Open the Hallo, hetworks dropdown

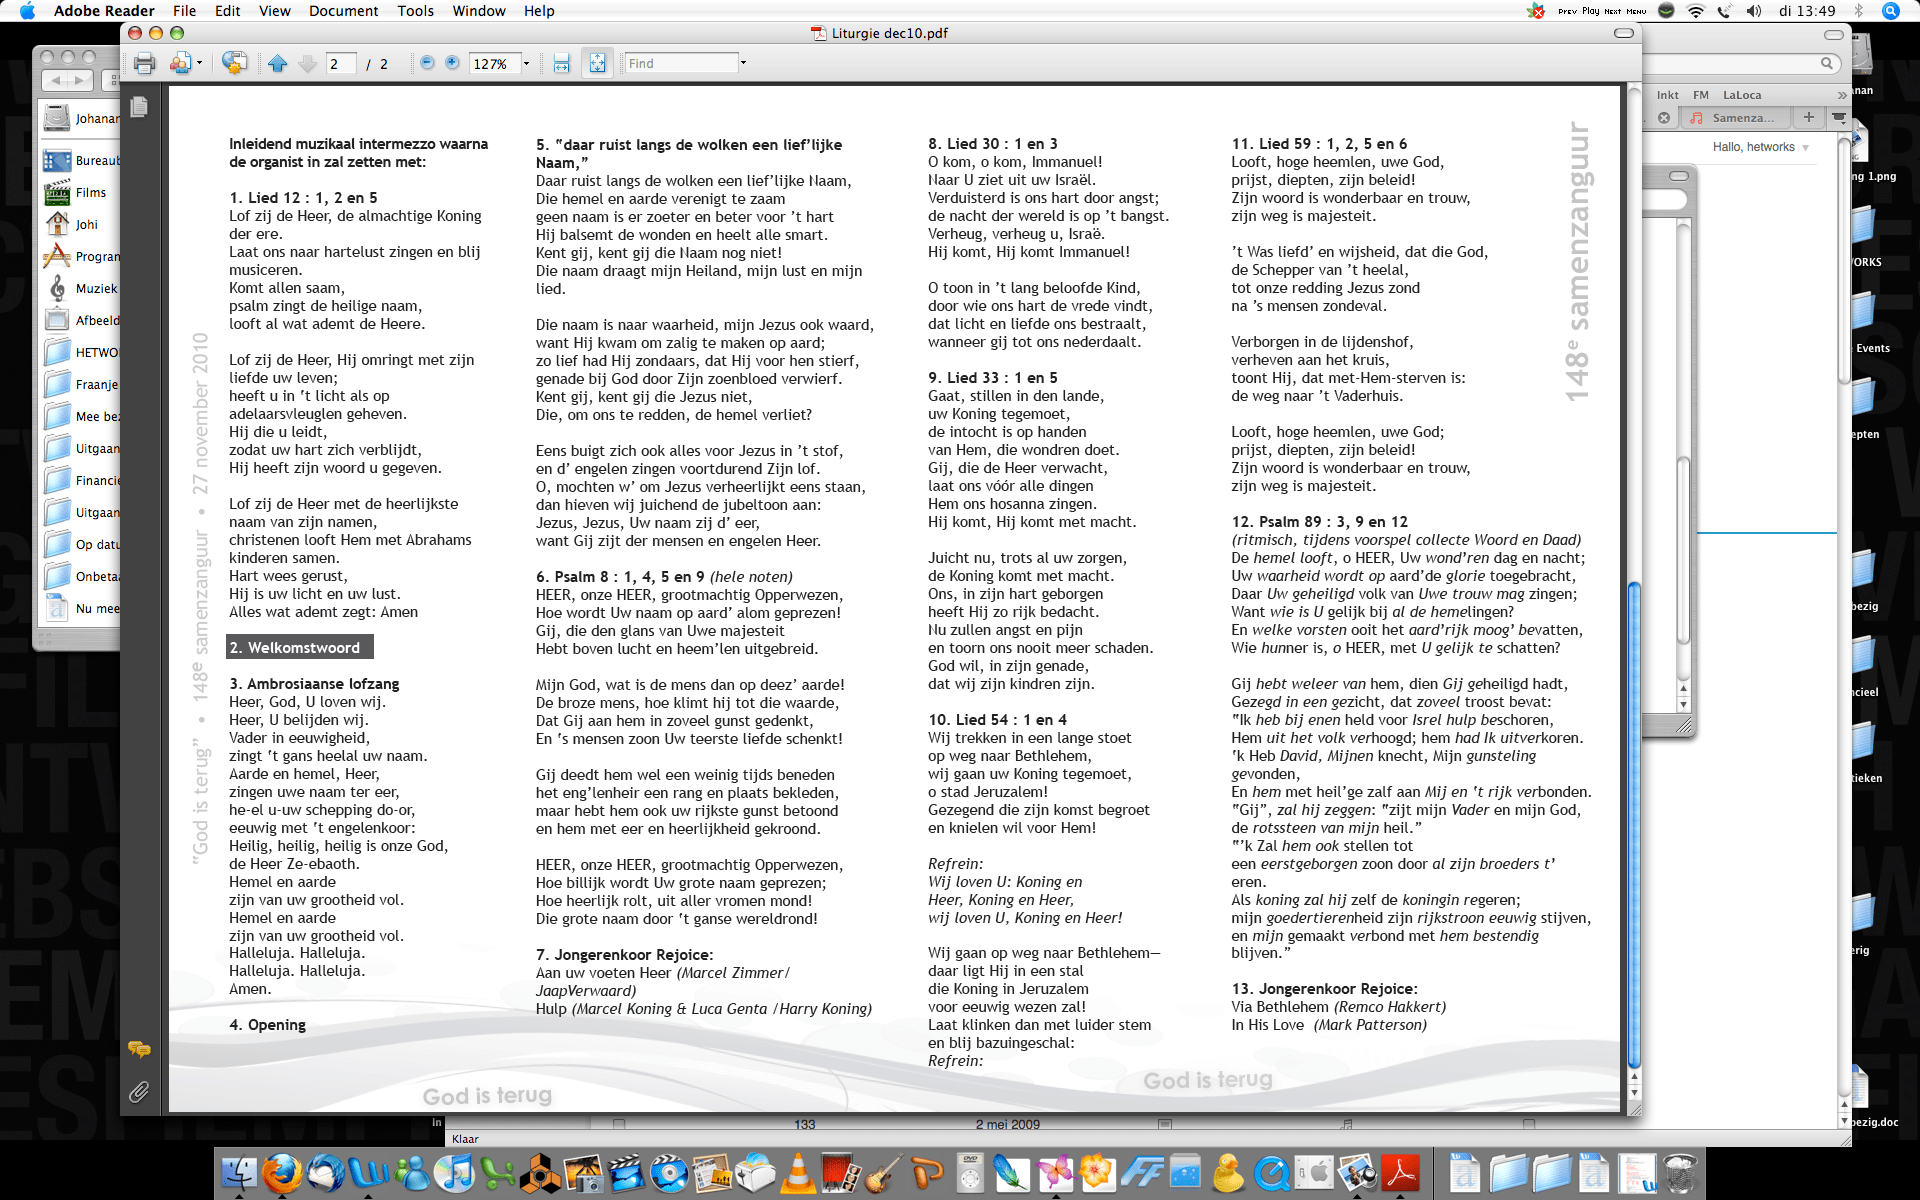click(1760, 147)
